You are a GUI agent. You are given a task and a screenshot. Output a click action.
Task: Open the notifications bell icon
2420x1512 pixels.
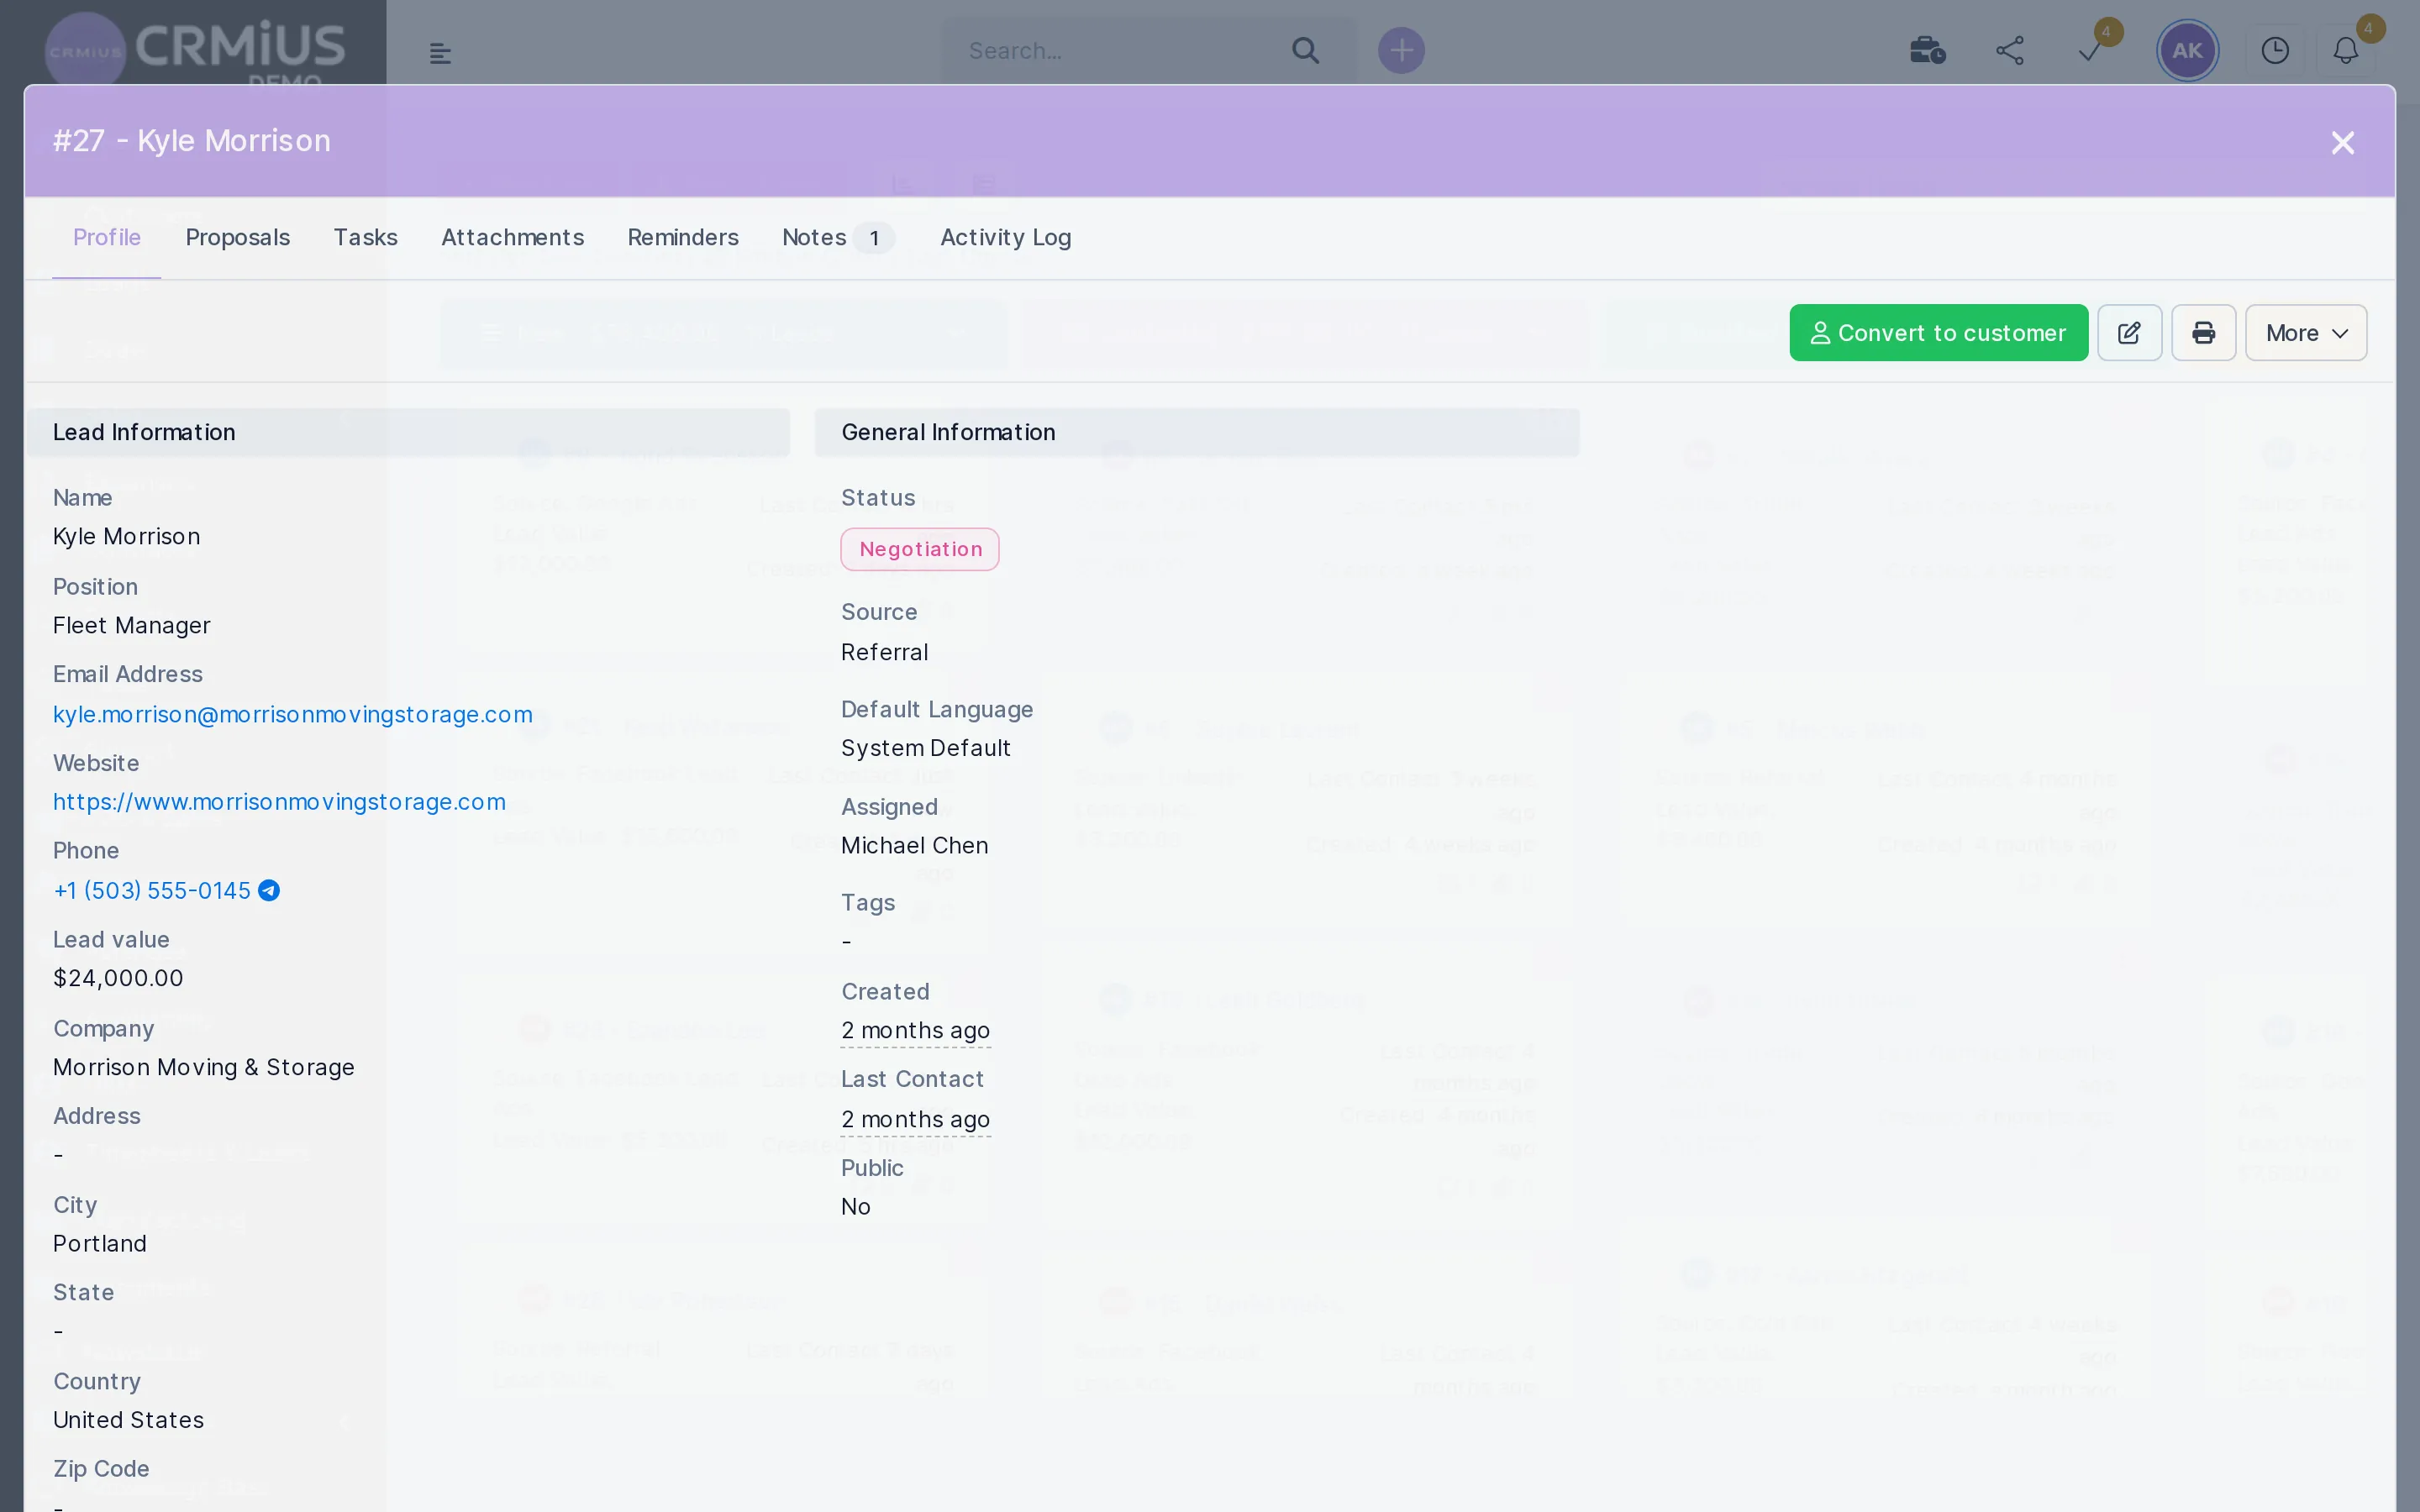[2345, 50]
